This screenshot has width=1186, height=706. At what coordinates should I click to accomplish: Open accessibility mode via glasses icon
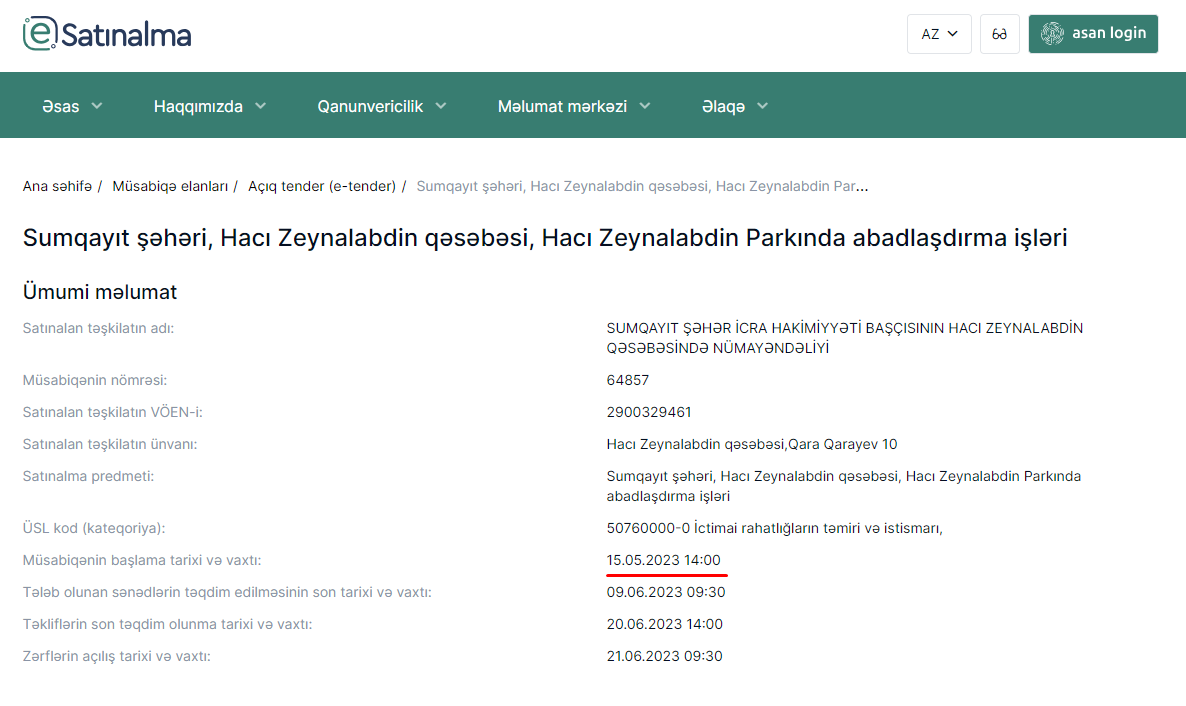[x=1000, y=34]
